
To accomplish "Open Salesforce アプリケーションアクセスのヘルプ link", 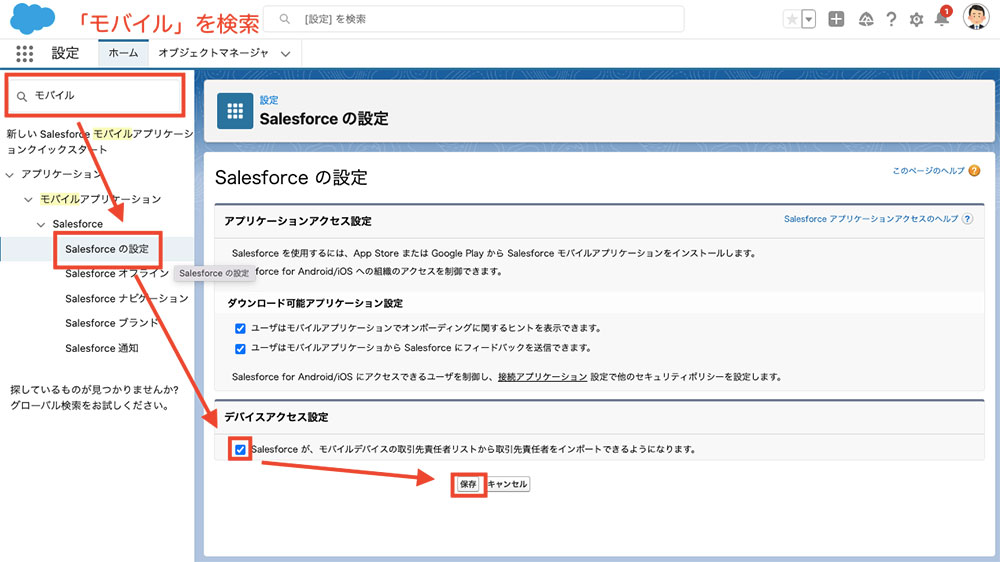I will point(871,219).
